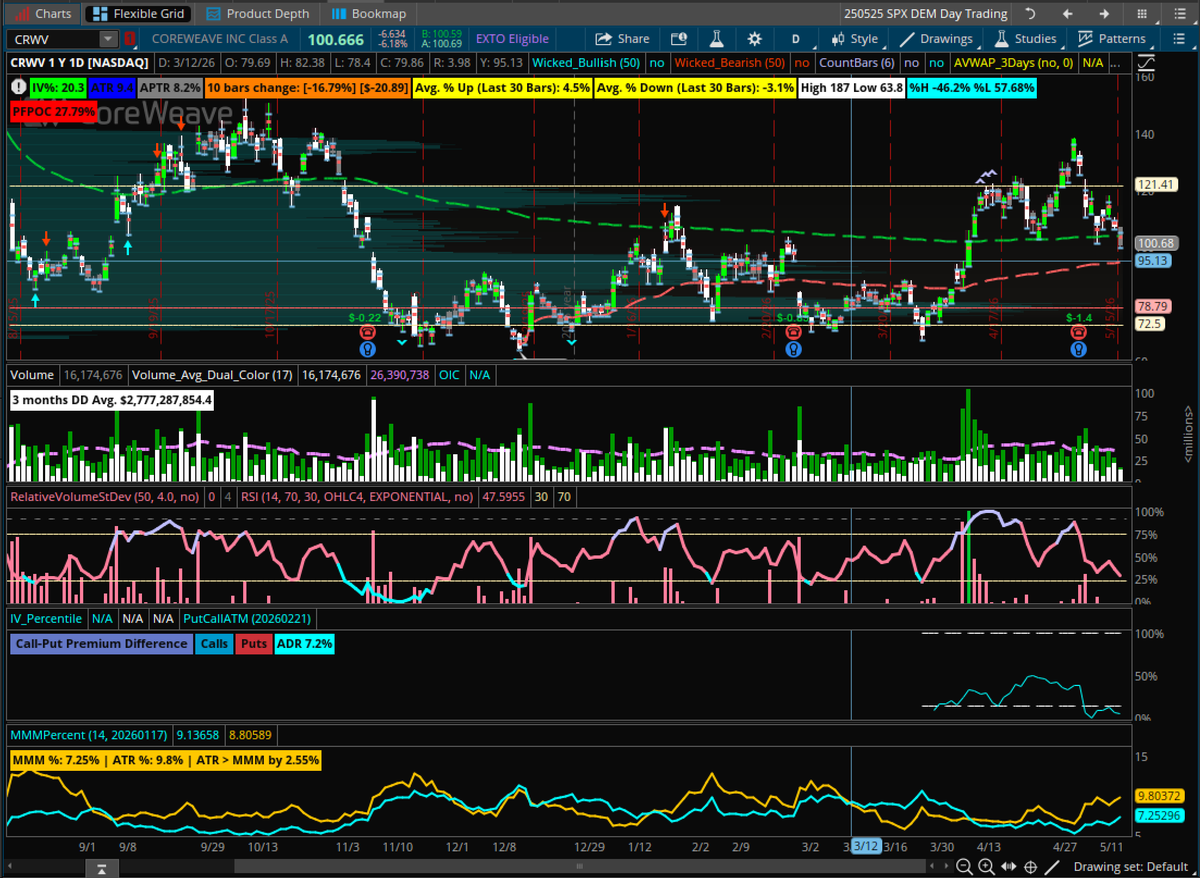Click the EXTO Eligible label
This screenshot has height=878, width=1200.
coord(513,39)
